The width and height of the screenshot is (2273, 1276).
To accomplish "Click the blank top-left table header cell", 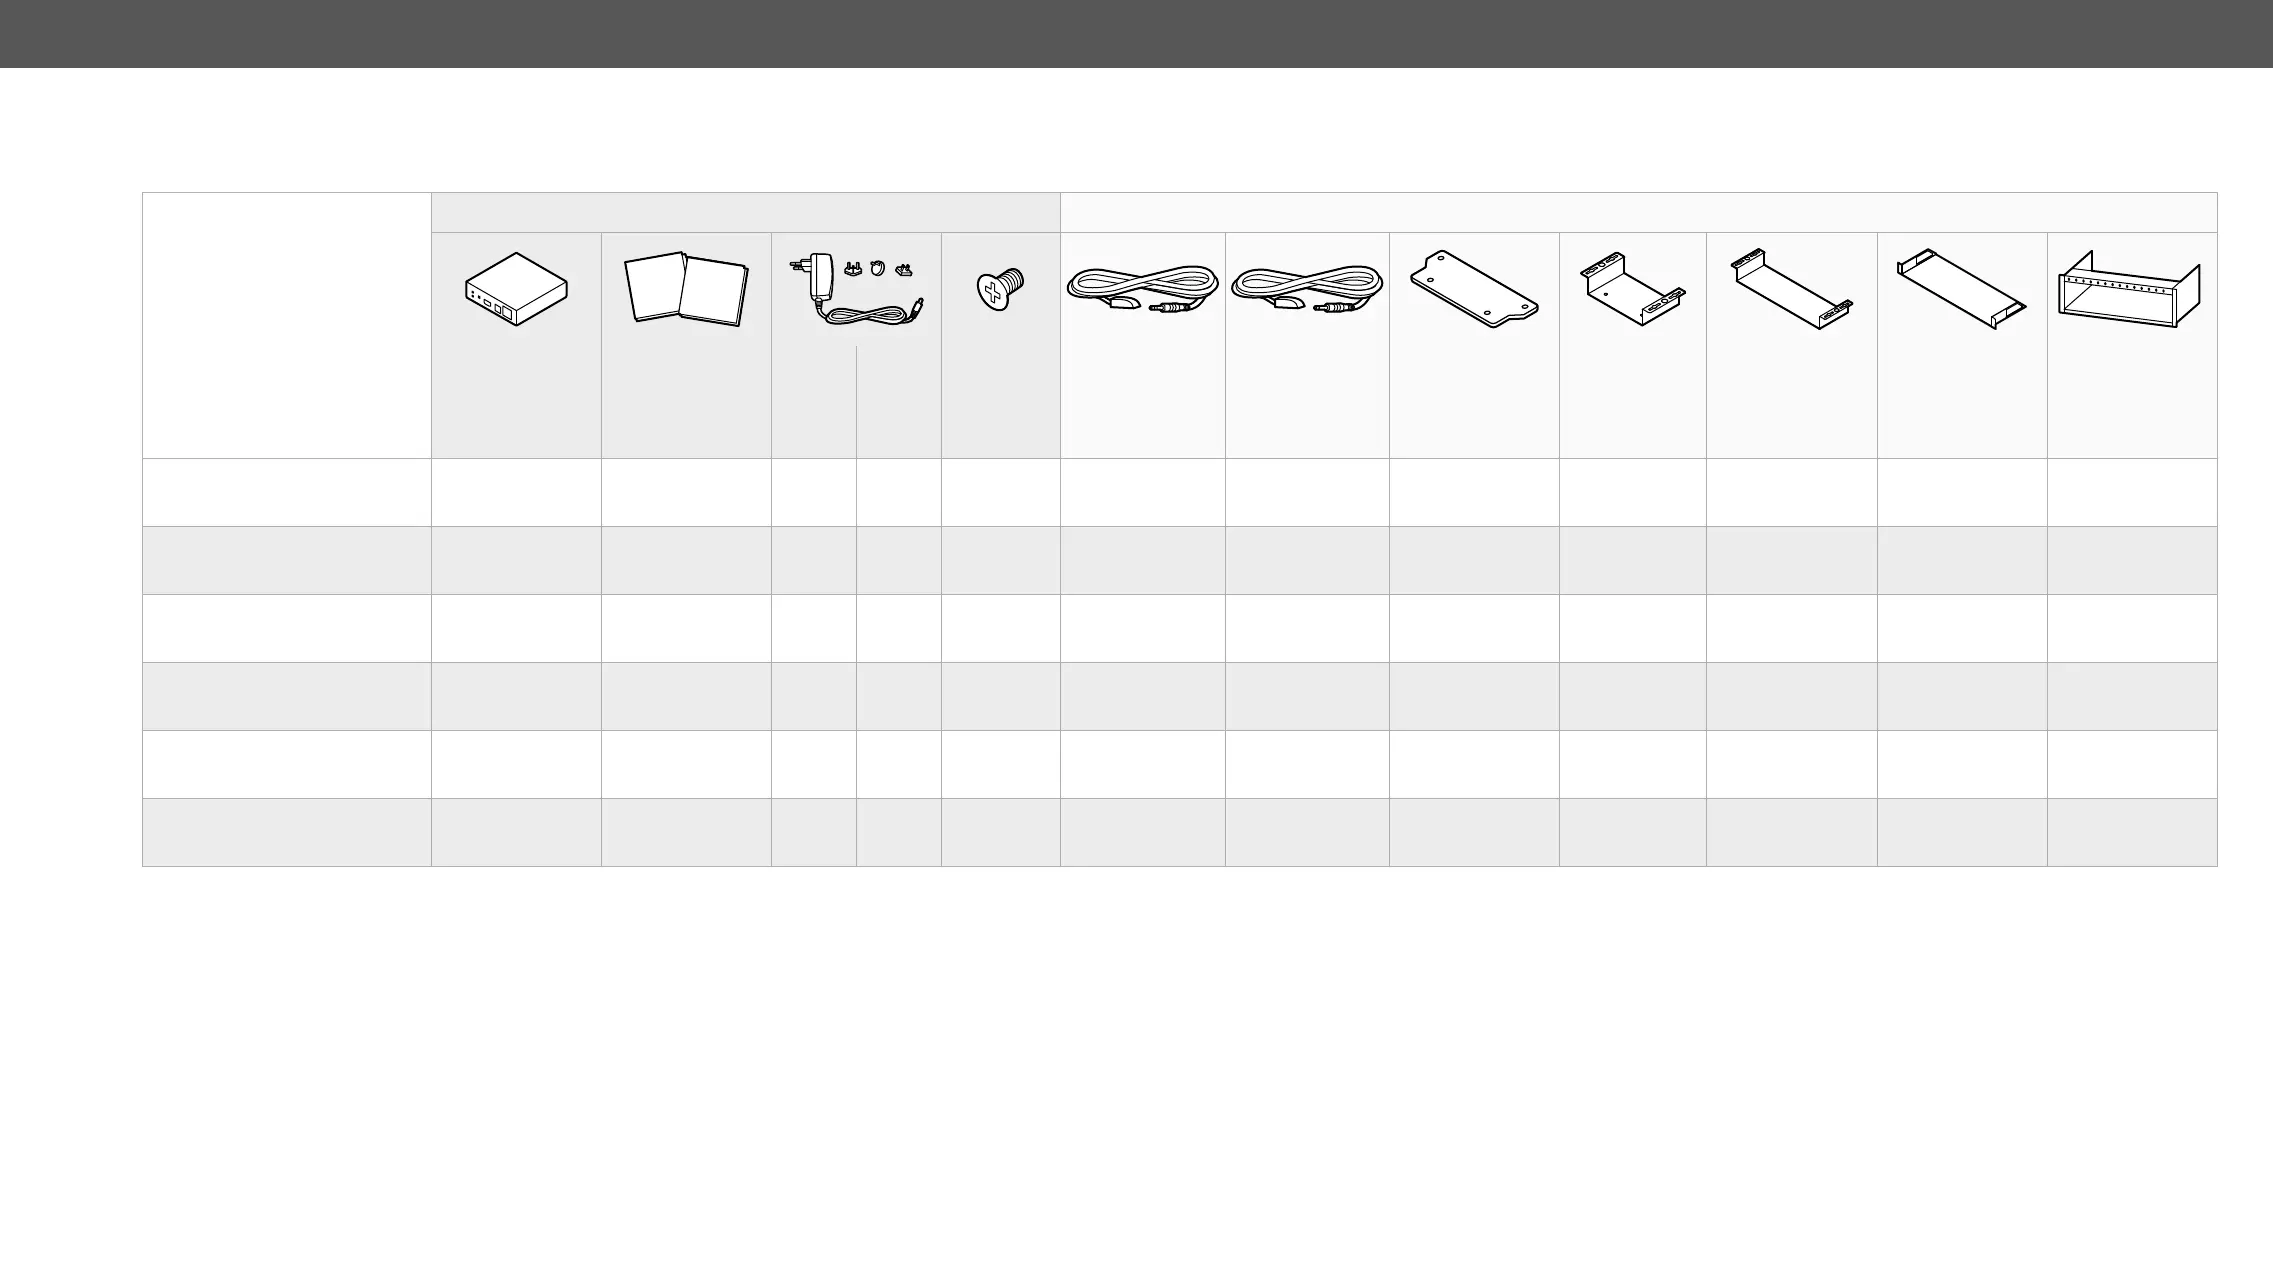I will tap(286, 325).
